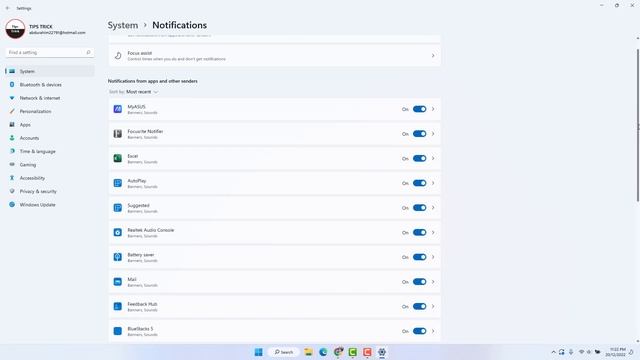This screenshot has height=360, width=640.
Task: Click the Focusrite Notifier app icon
Action: 118,134
